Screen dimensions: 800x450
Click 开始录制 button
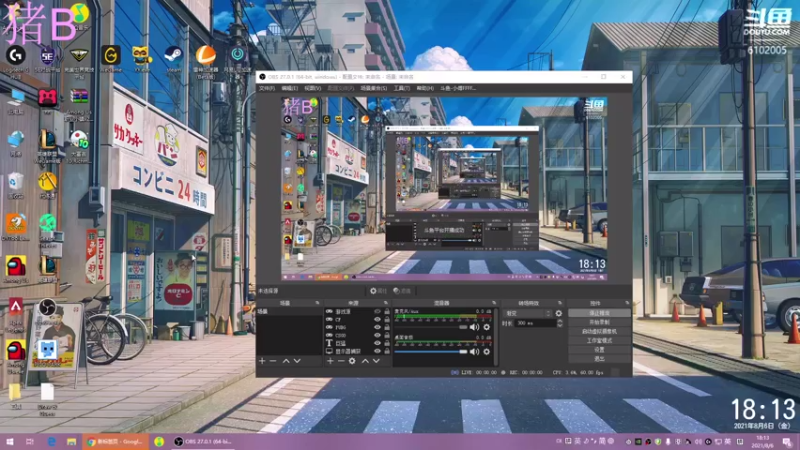click(x=599, y=322)
